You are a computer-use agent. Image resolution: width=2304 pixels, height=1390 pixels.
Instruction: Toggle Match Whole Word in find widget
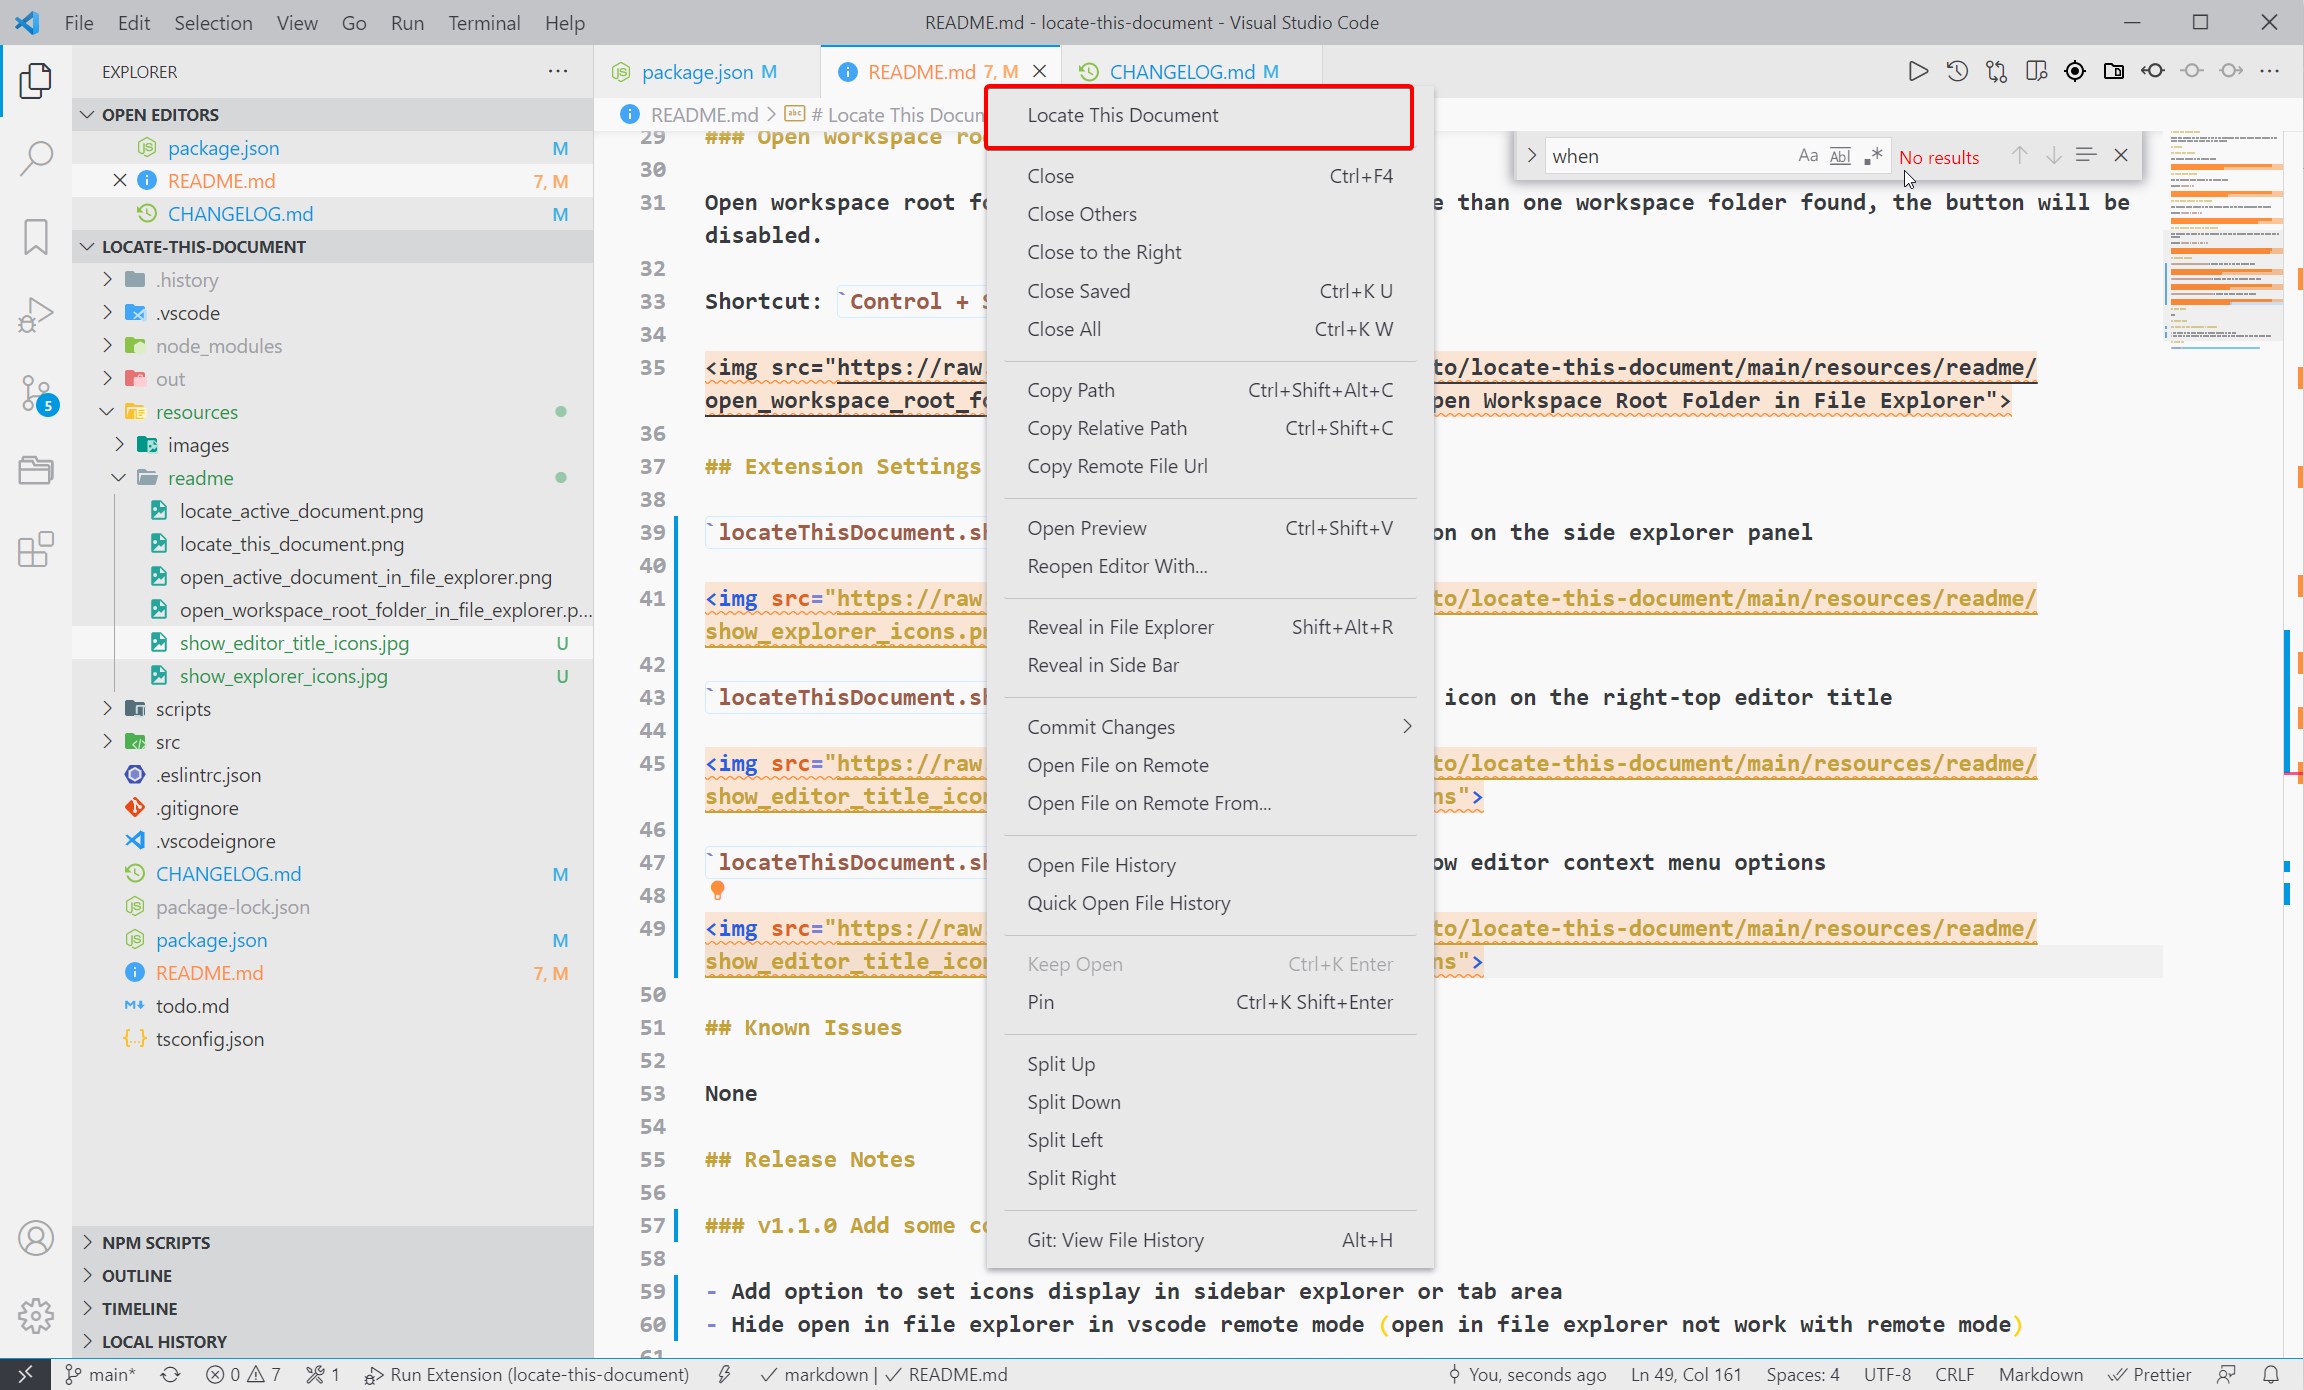(1840, 156)
